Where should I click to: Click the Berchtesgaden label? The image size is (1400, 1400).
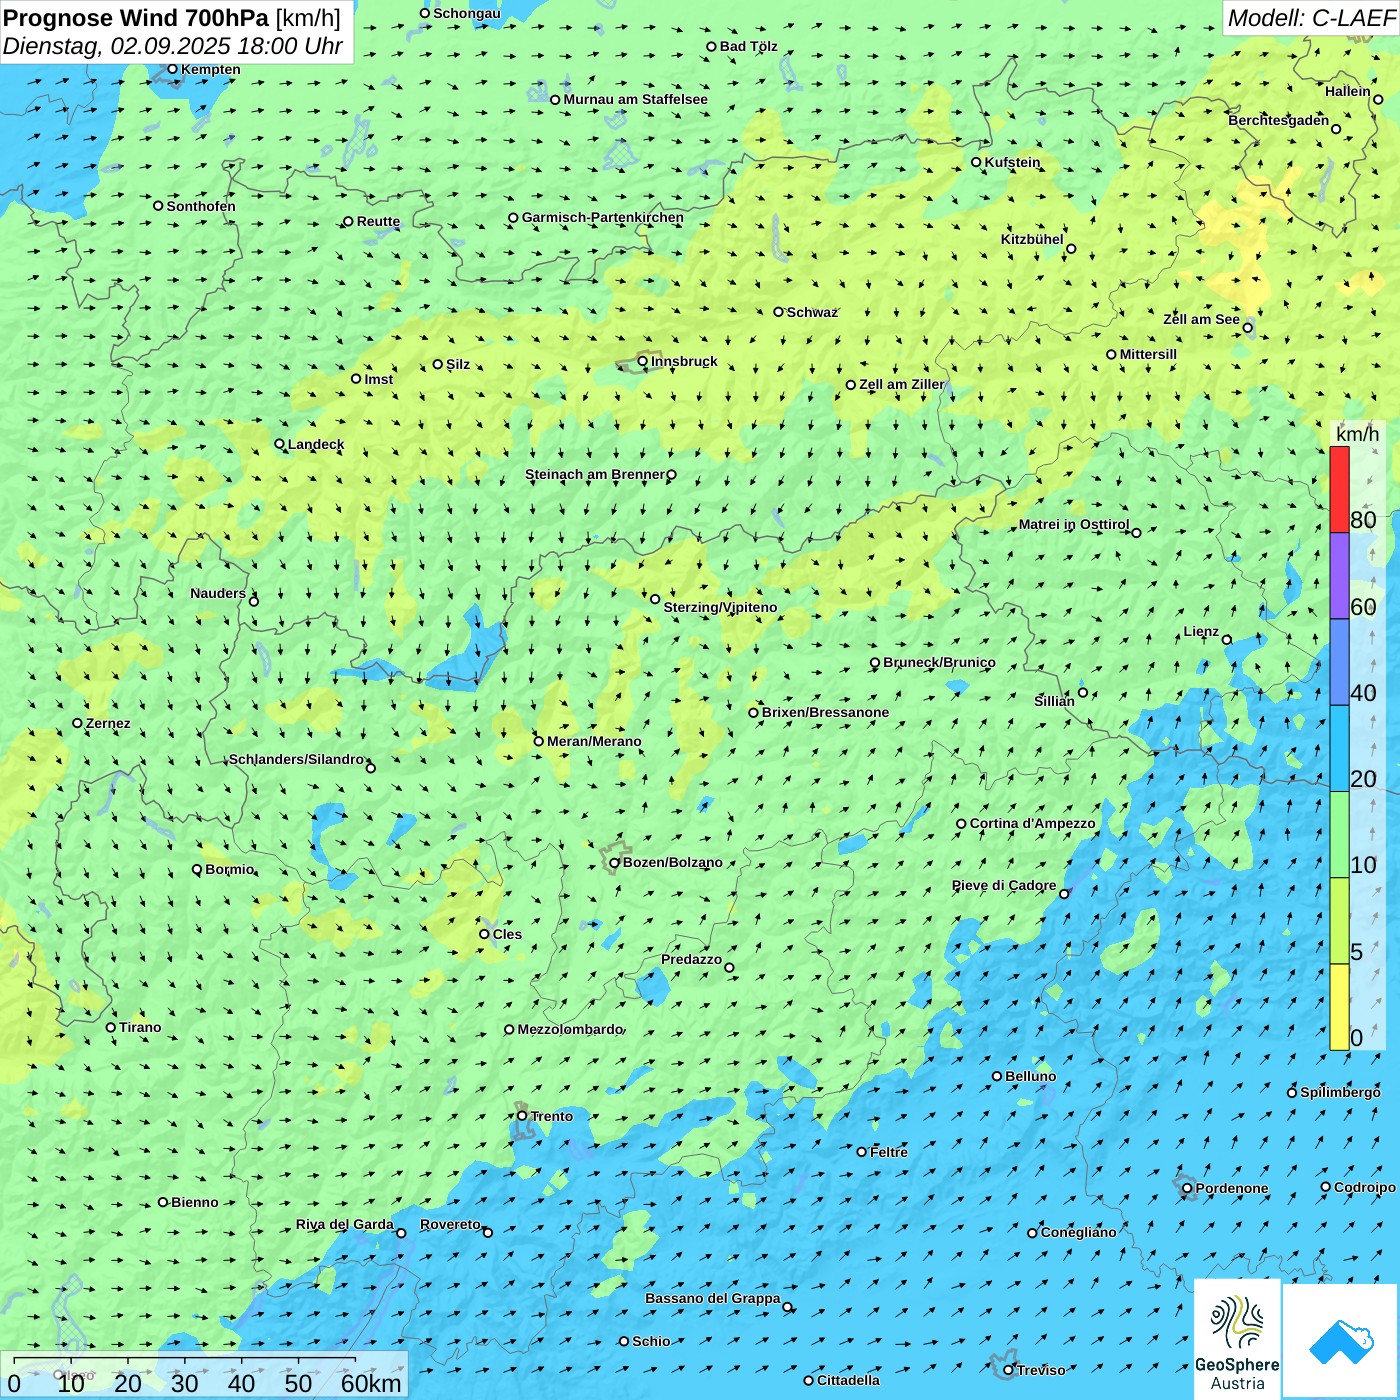tap(1278, 120)
